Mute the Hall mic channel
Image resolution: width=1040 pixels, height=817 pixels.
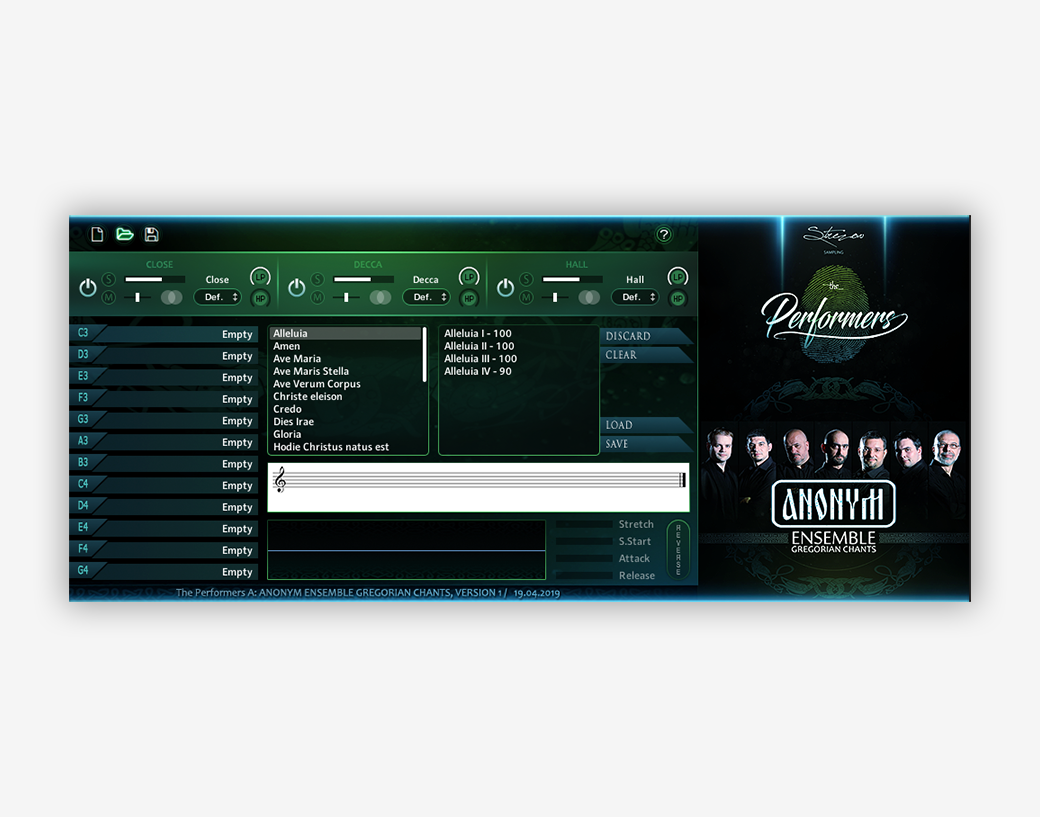527,297
